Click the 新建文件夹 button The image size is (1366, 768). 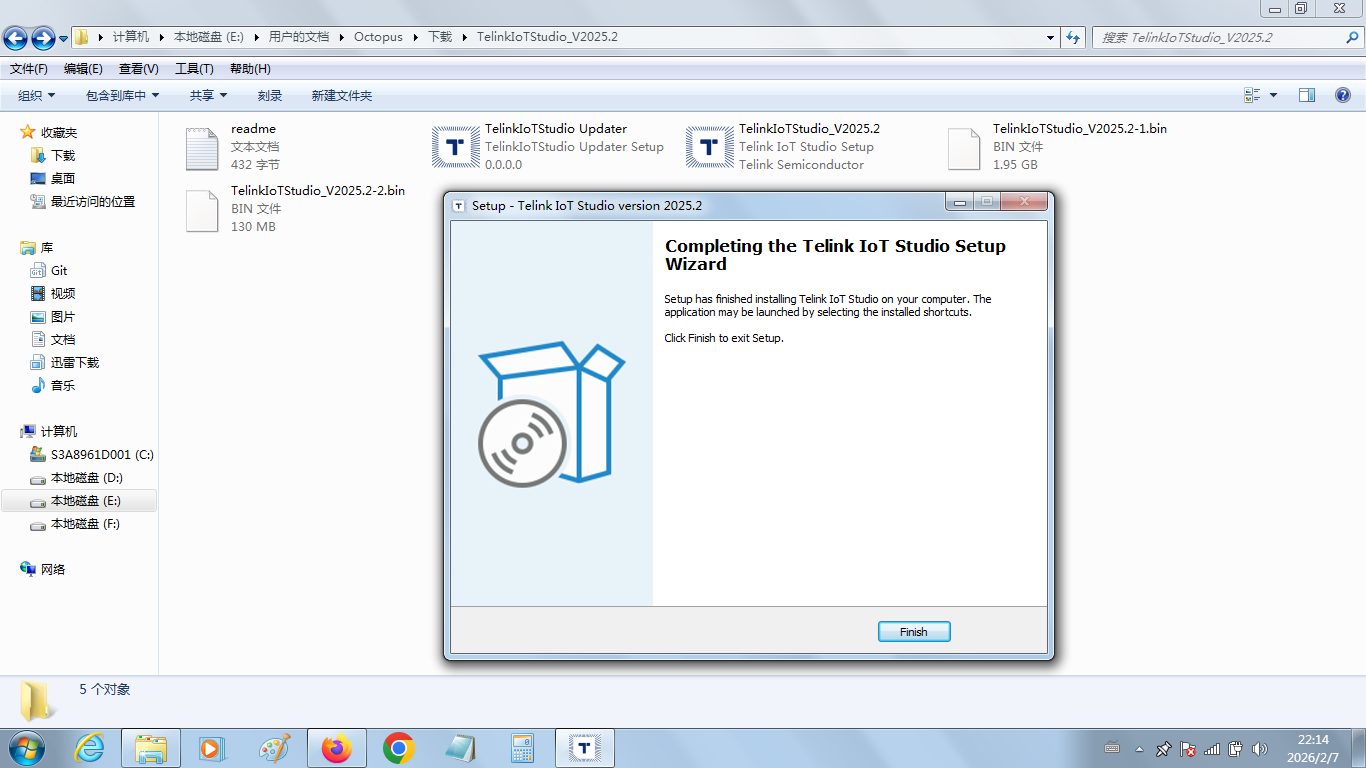click(x=341, y=95)
